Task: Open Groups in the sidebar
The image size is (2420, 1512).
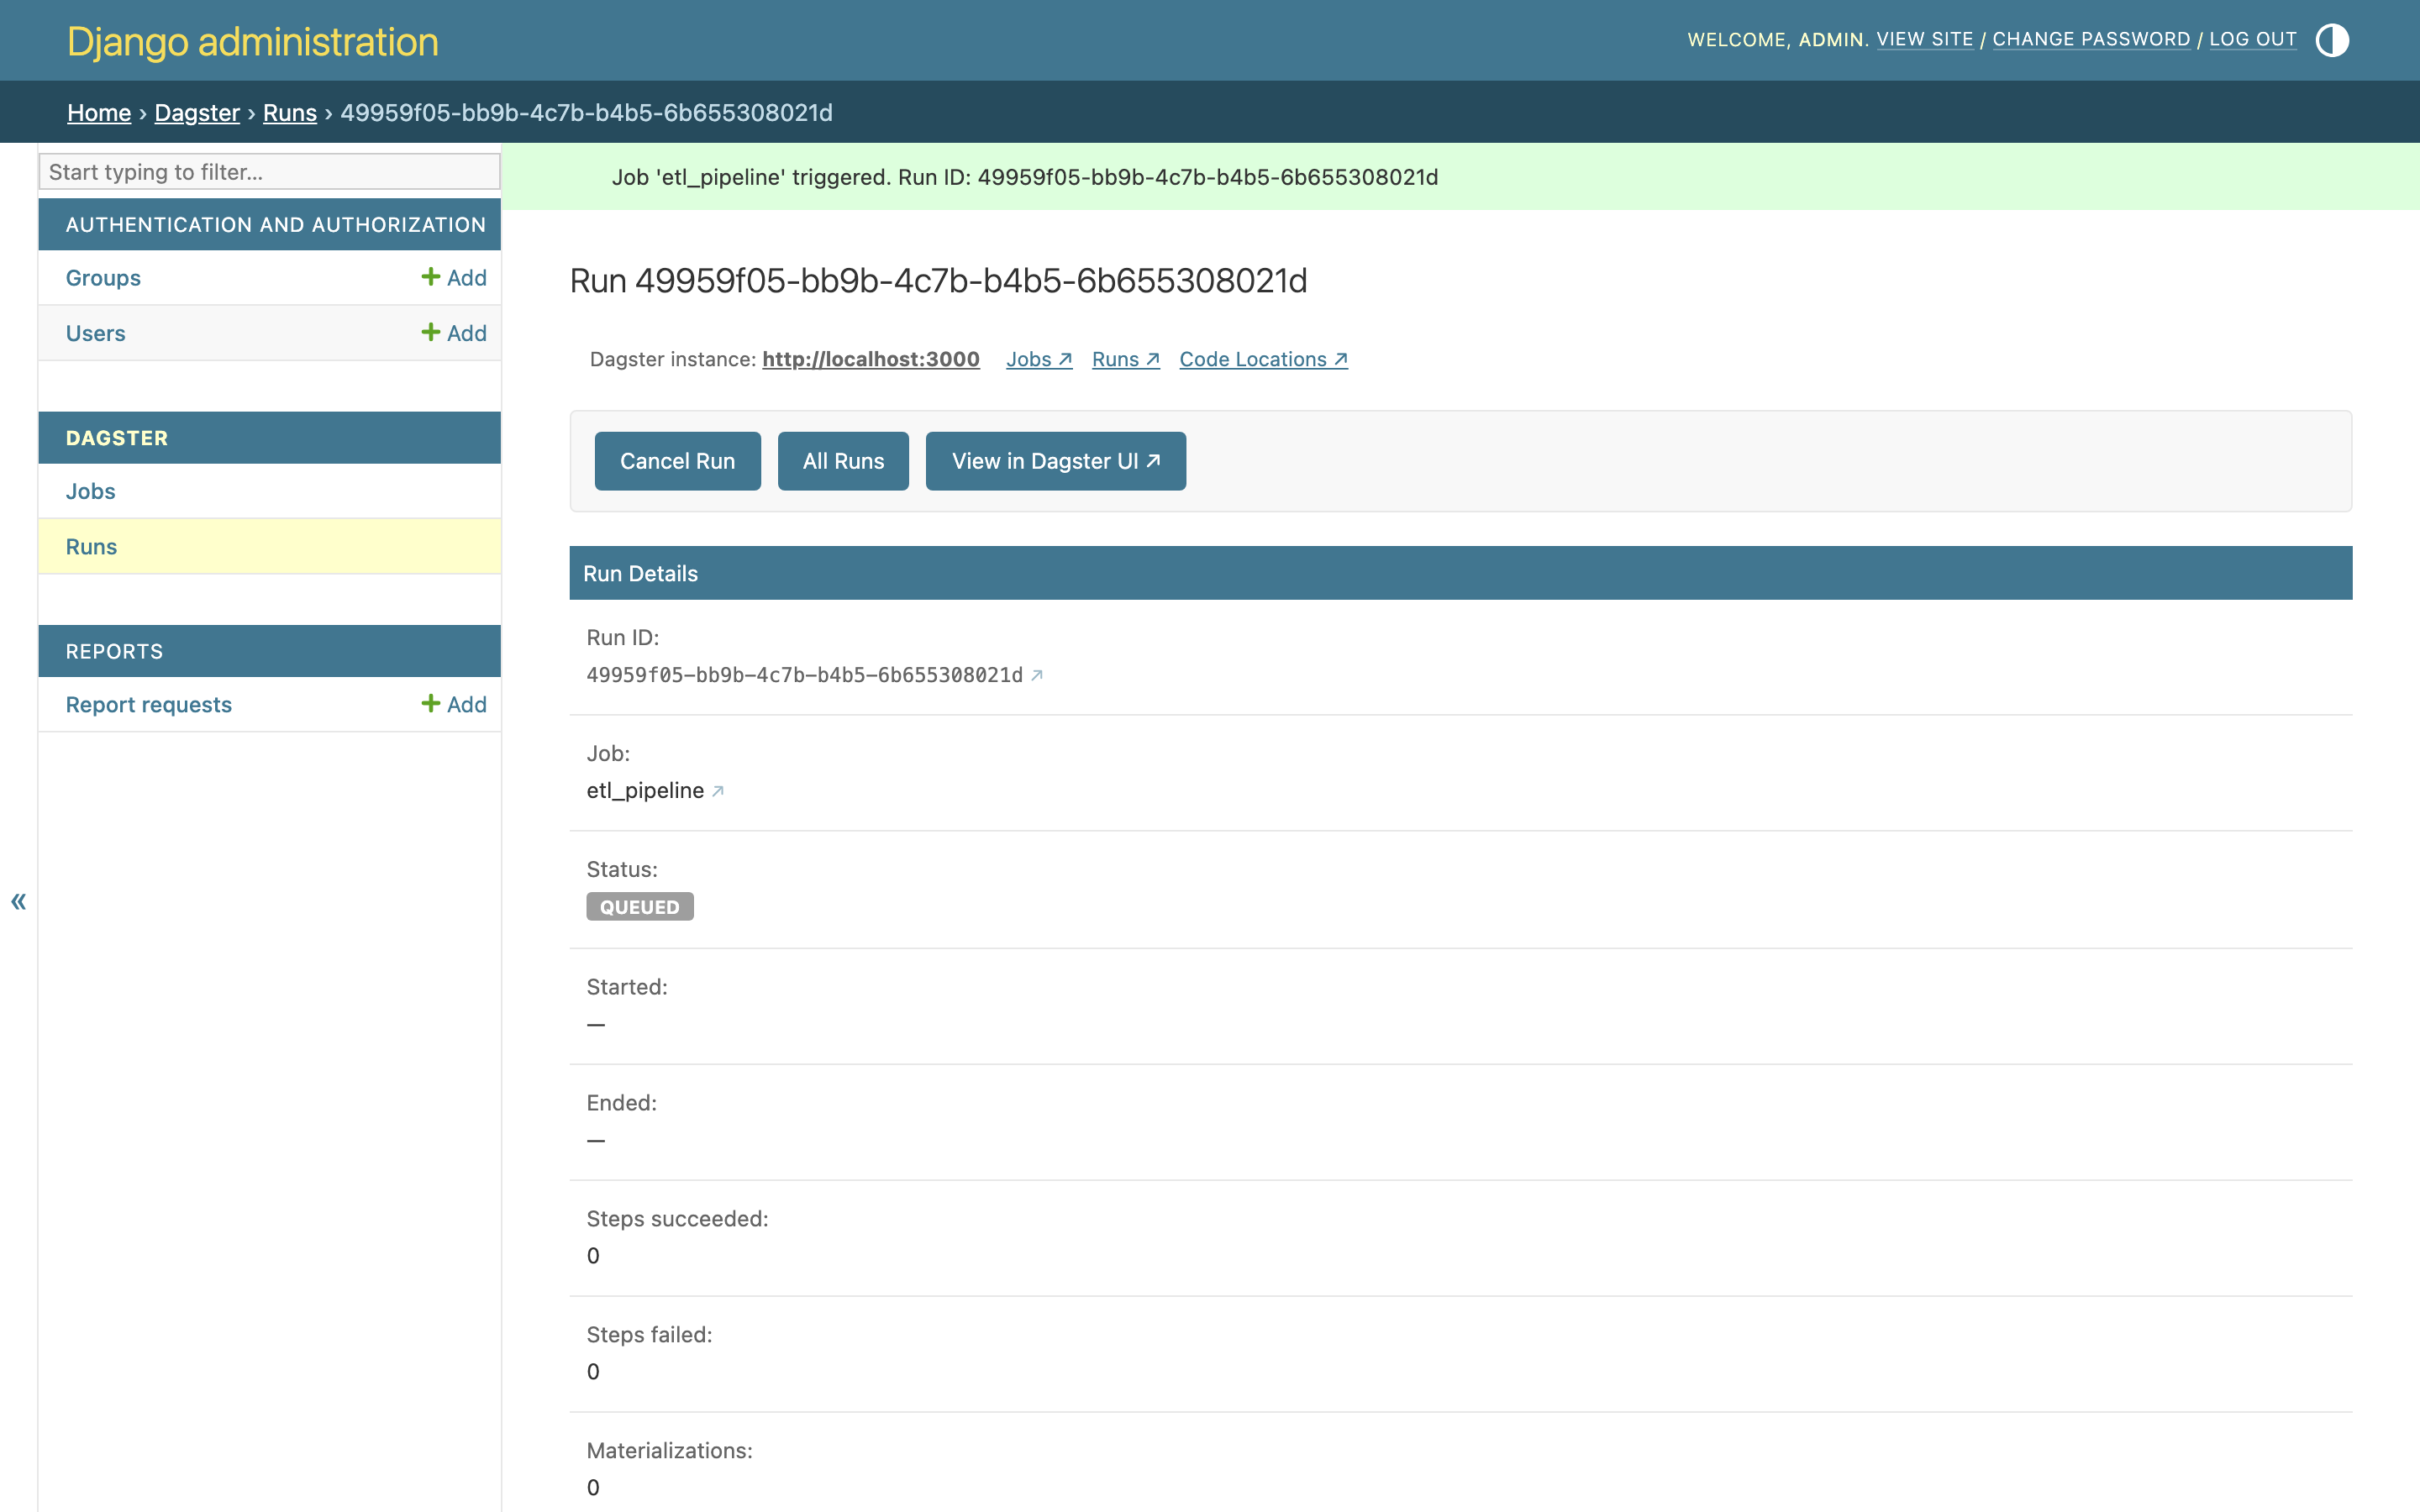Action: click(103, 278)
